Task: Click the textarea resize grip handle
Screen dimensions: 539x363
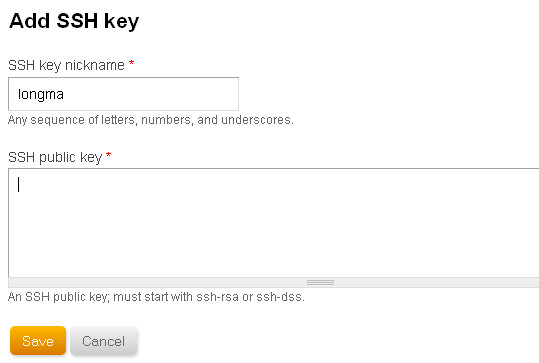Action: tap(320, 283)
